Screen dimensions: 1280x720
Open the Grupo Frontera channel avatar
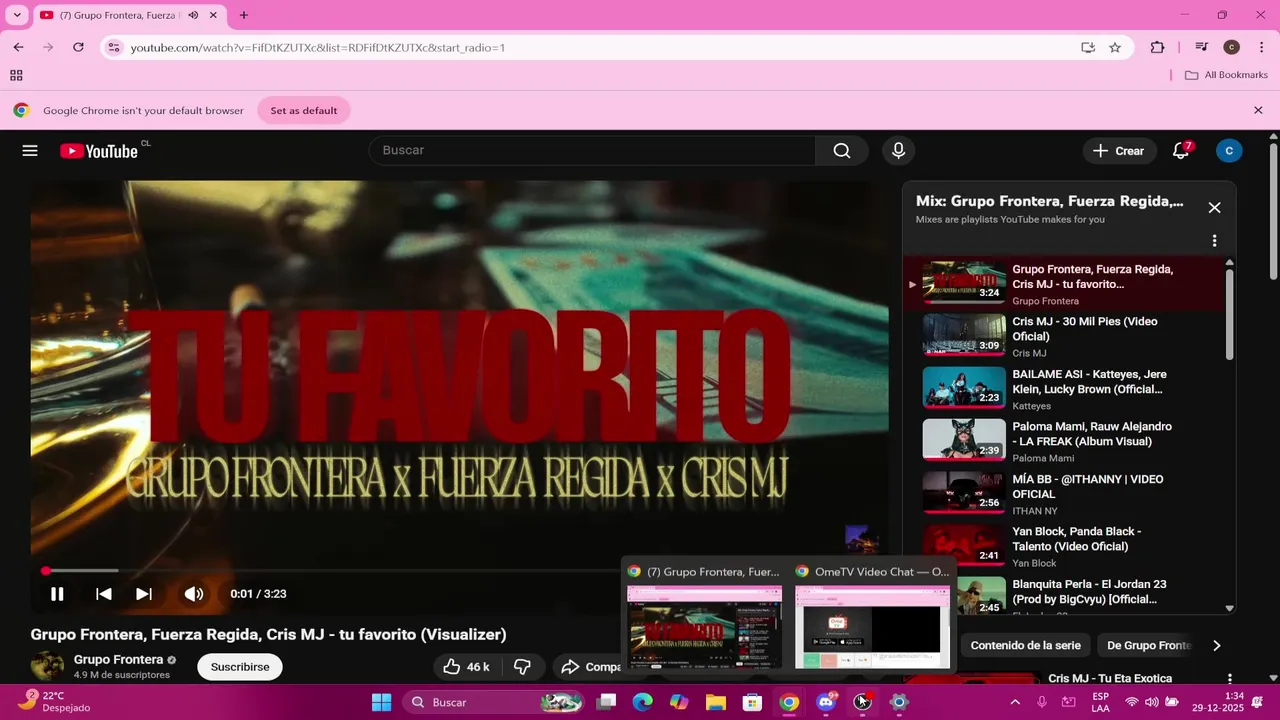(x=47, y=667)
